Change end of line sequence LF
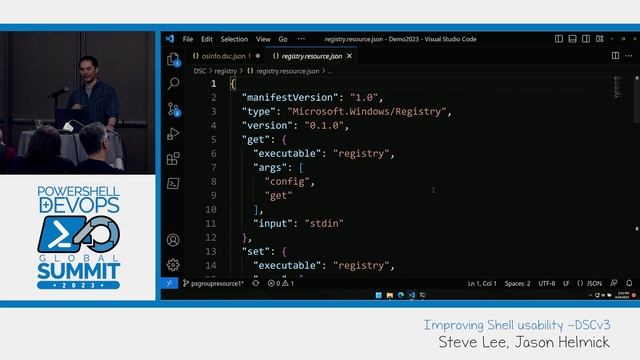Screen dimensions: 640x360 click(566, 283)
